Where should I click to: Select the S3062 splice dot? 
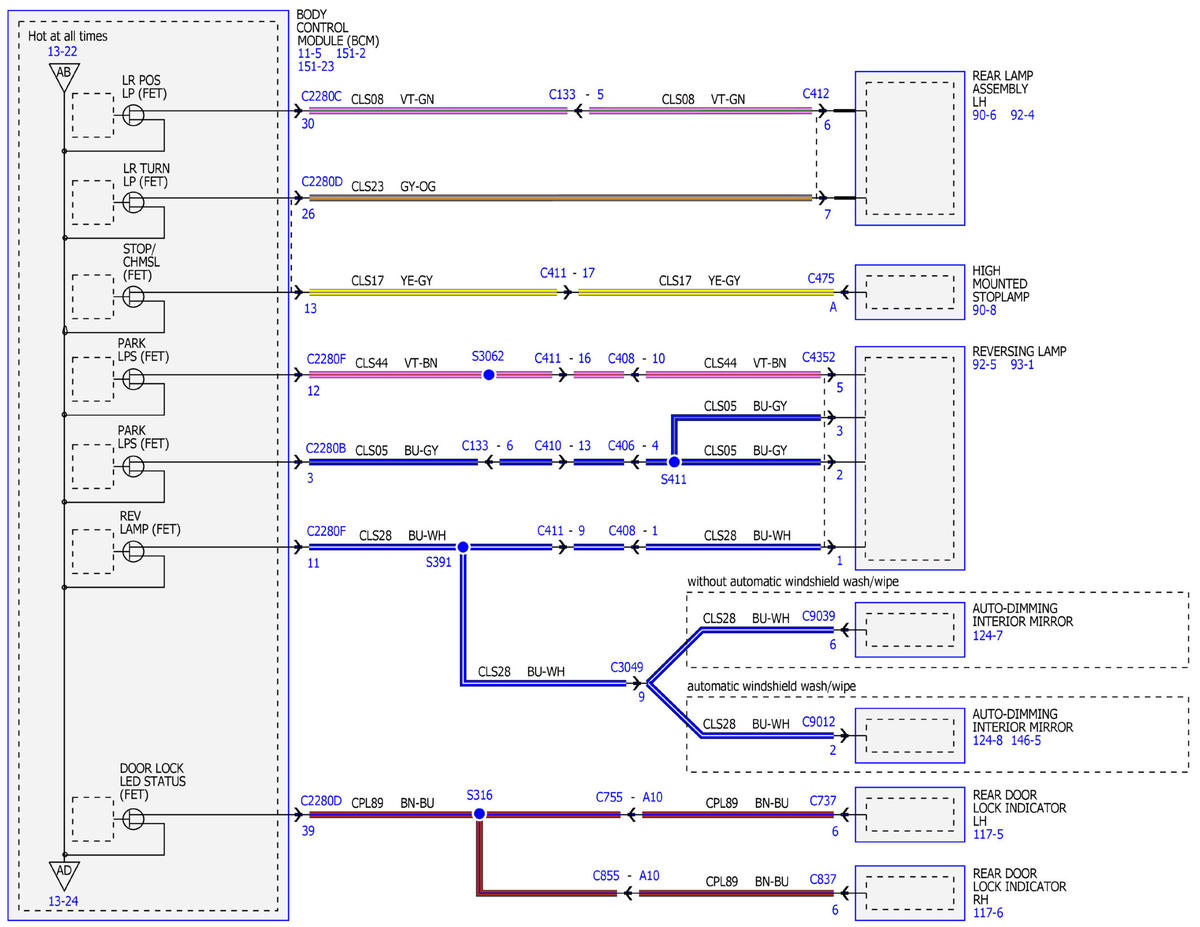[488, 375]
